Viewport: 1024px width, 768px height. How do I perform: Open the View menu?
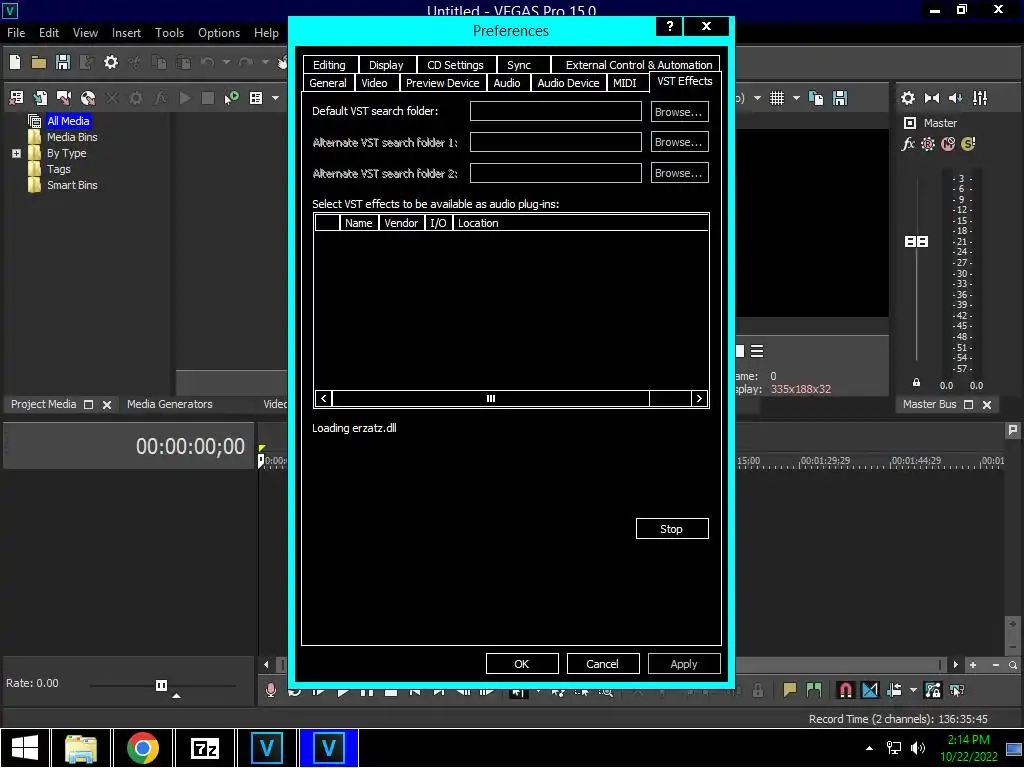click(x=86, y=33)
